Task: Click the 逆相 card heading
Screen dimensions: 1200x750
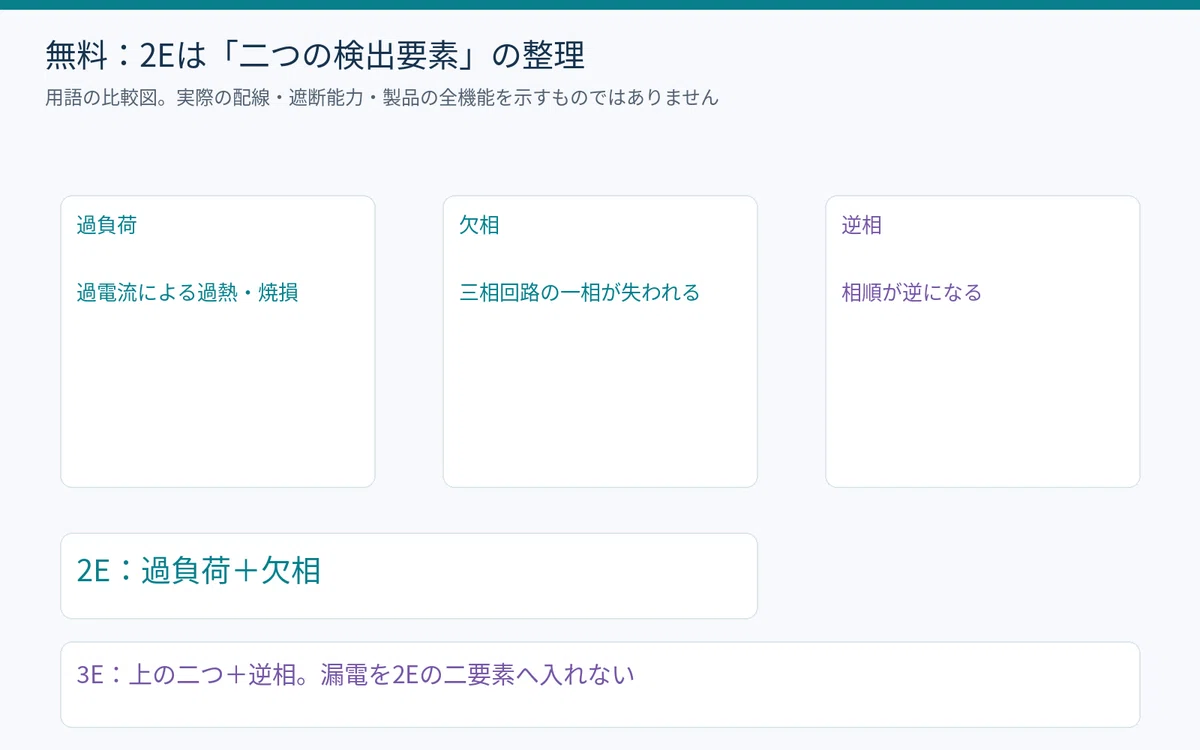Action: point(861,225)
